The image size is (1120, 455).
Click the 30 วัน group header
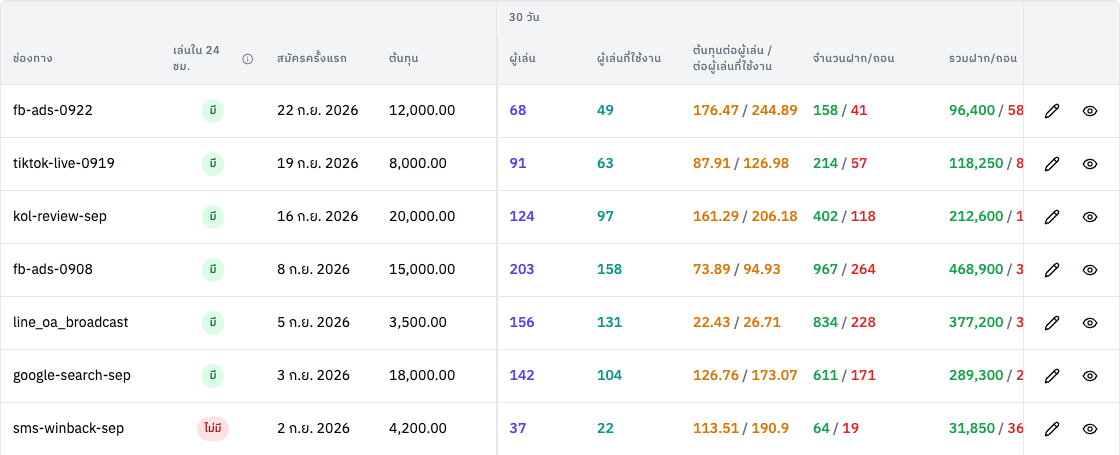(x=524, y=18)
